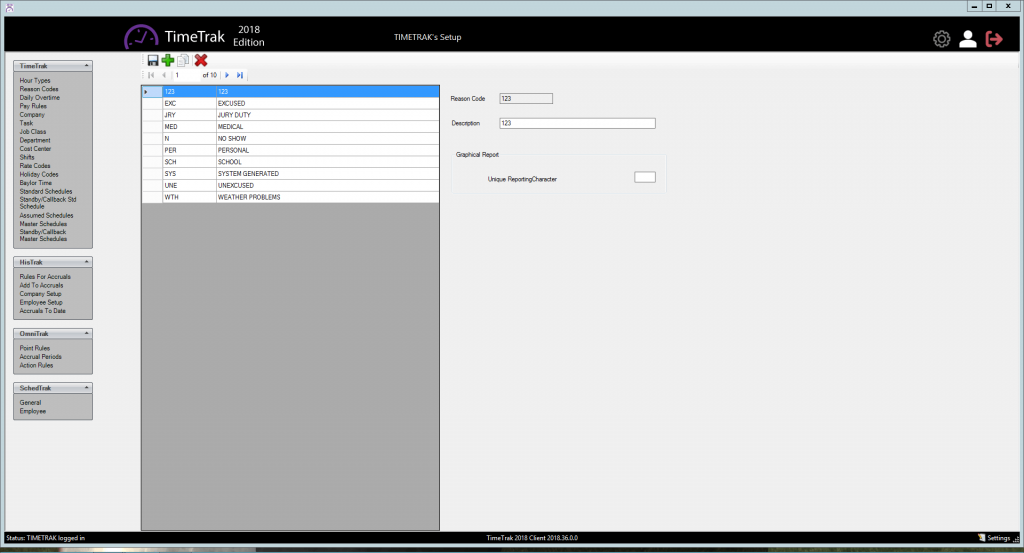The height and width of the screenshot is (553, 1024).
Task: Open Daily Overtime setup
Action: point(39,97)
